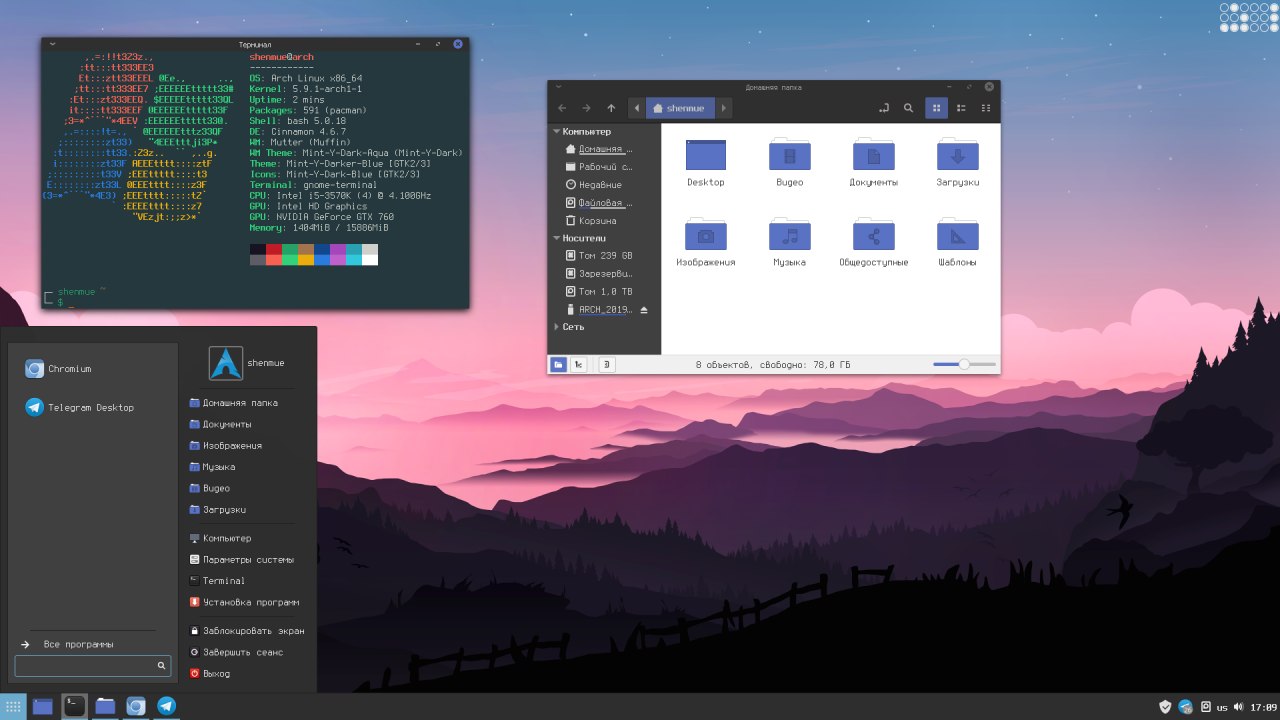Collapse the Компьютер sidebar section
Viewport: 1280px width, 720px height.
557,132
